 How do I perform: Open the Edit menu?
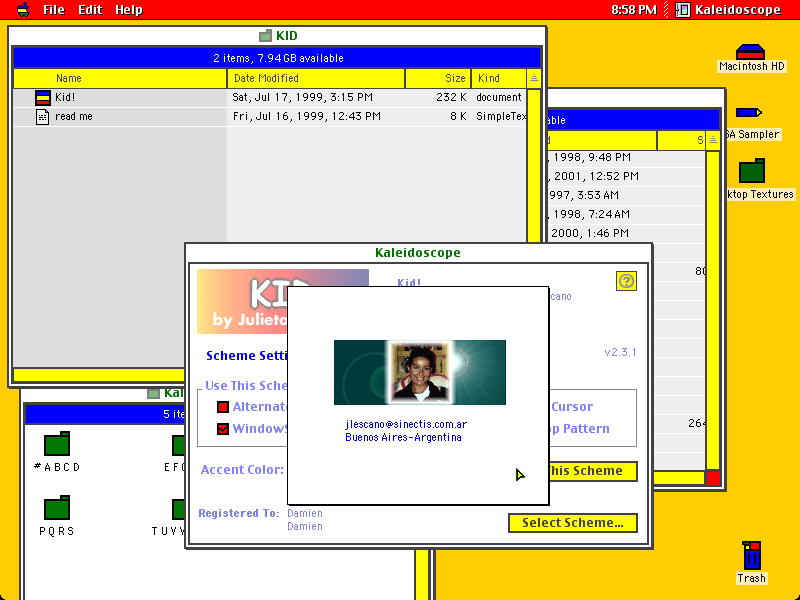[90, 10]
